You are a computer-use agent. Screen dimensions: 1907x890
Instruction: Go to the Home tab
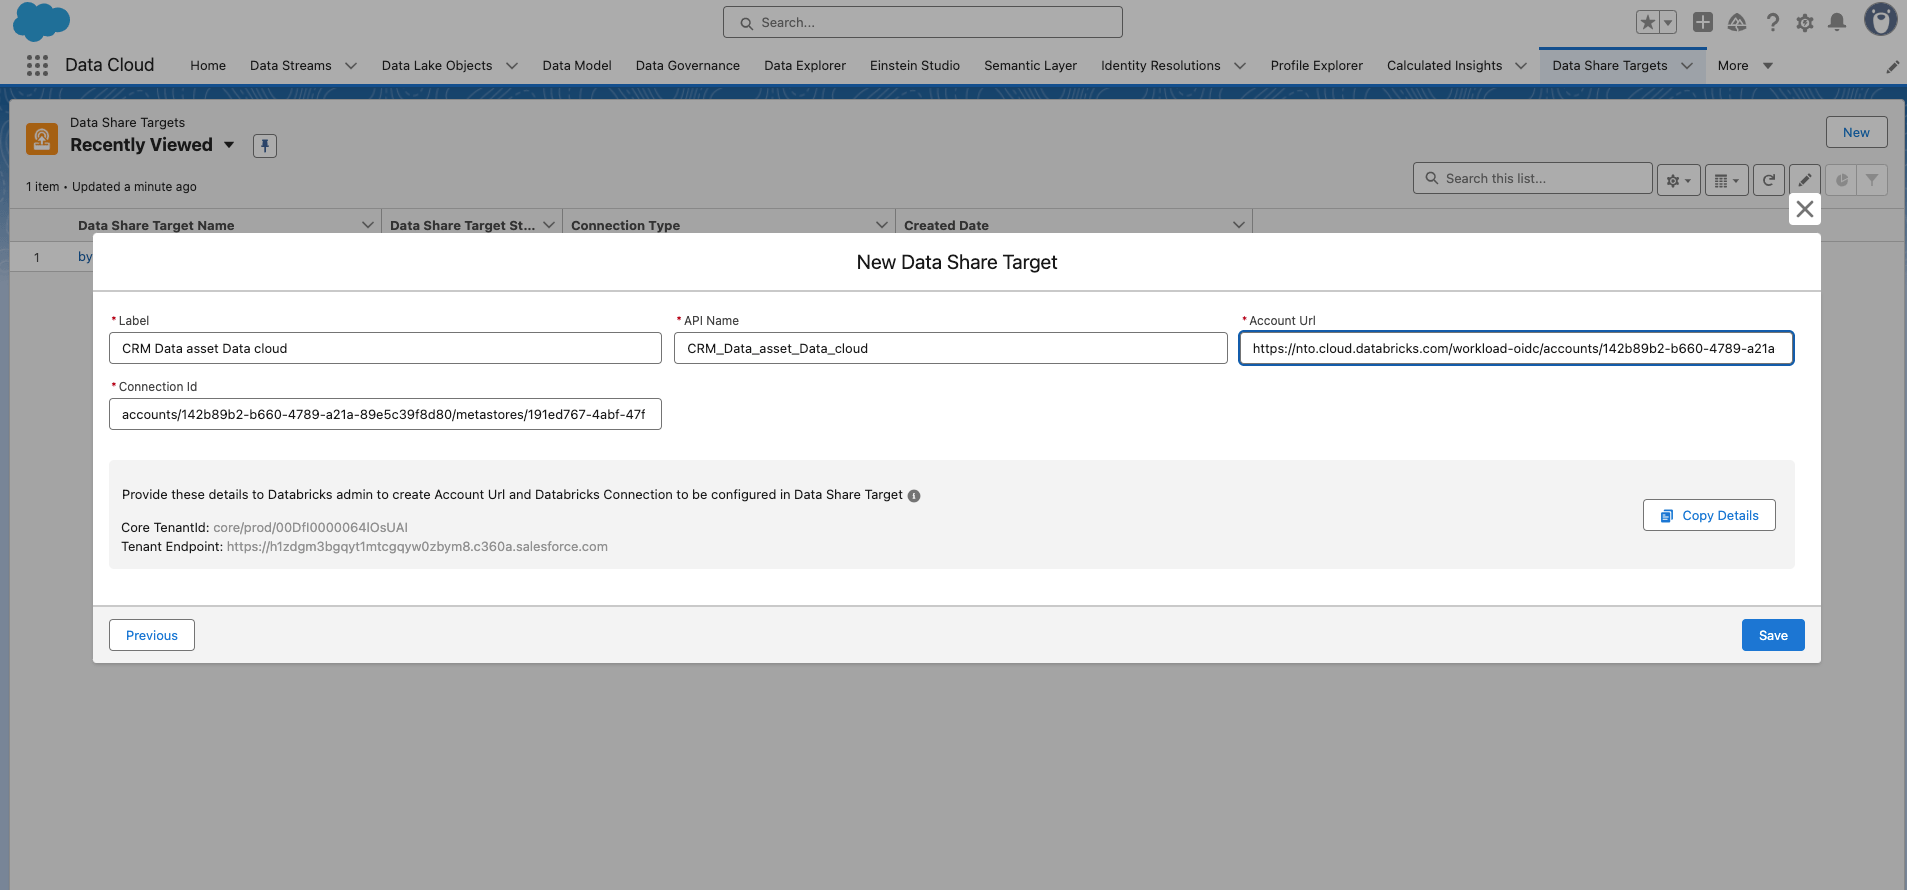click(208, 66)
